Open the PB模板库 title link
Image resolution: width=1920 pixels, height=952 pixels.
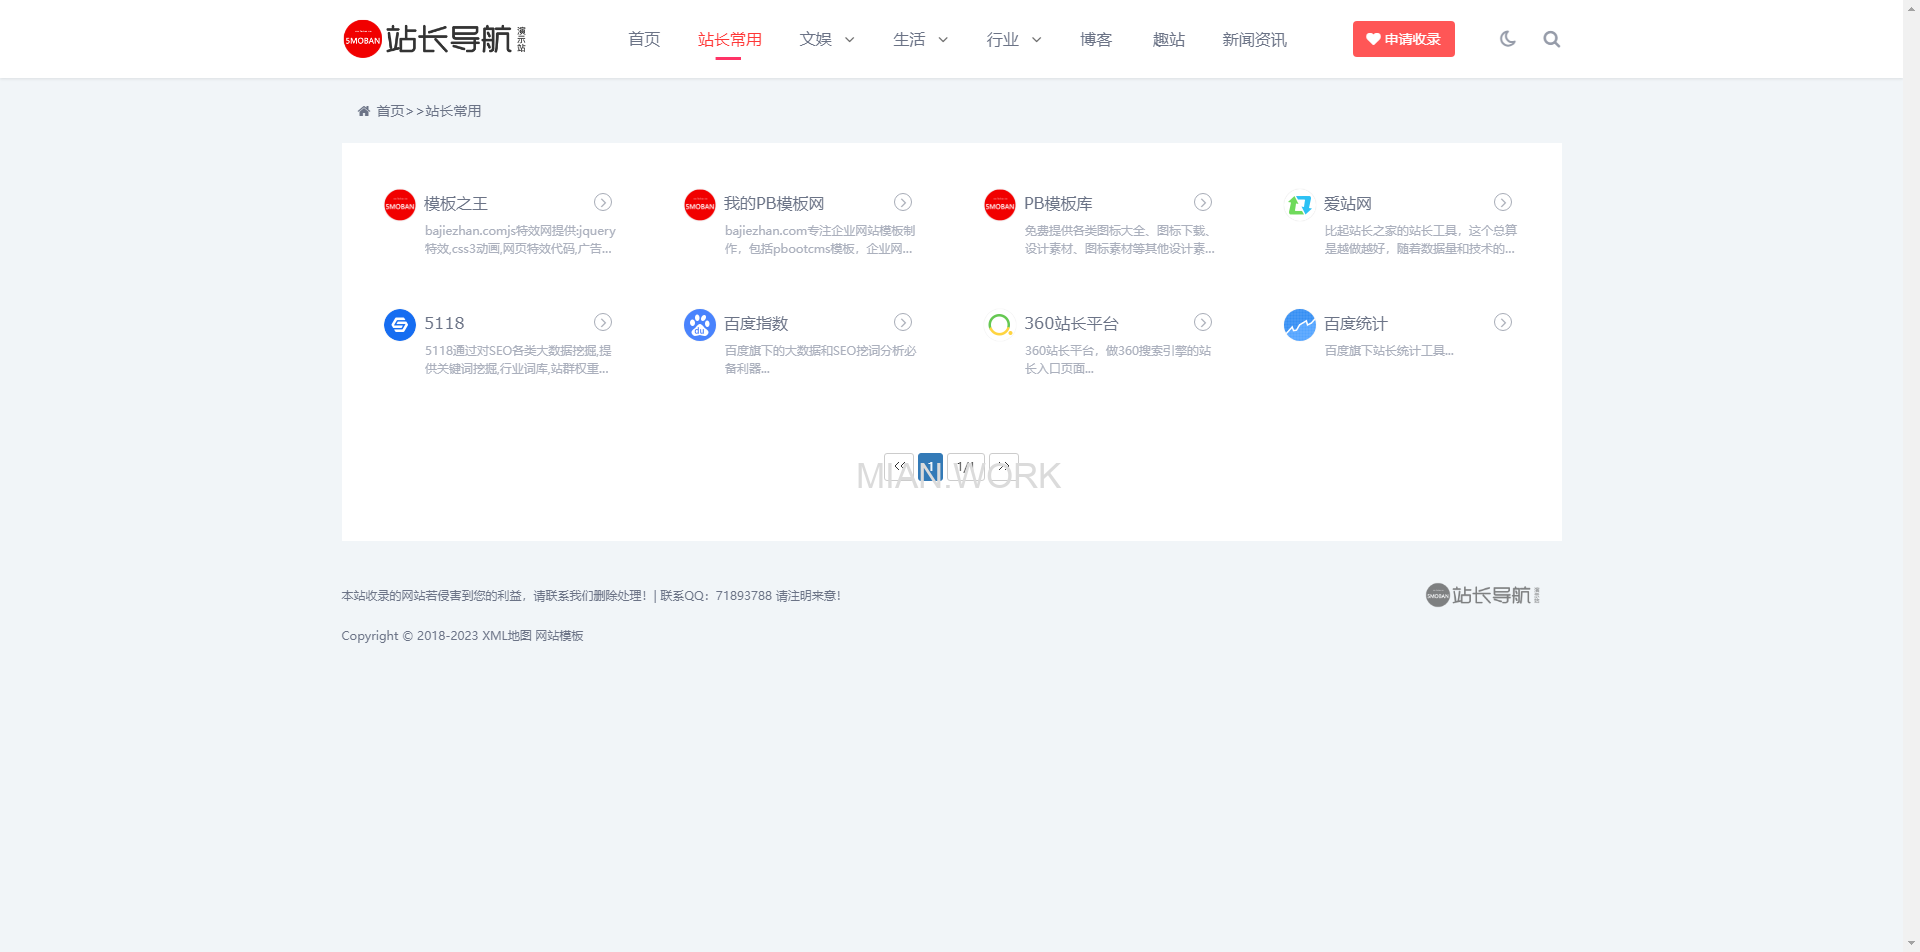point(1058,203)
